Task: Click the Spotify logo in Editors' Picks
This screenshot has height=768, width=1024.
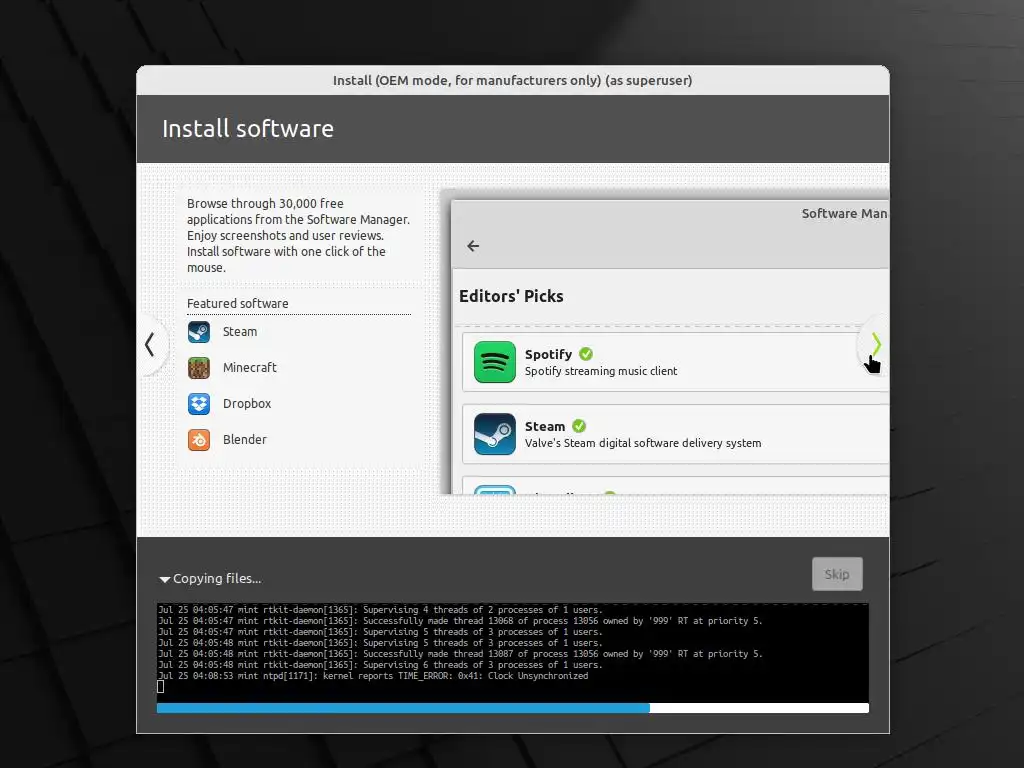Action: pos(494,362)
